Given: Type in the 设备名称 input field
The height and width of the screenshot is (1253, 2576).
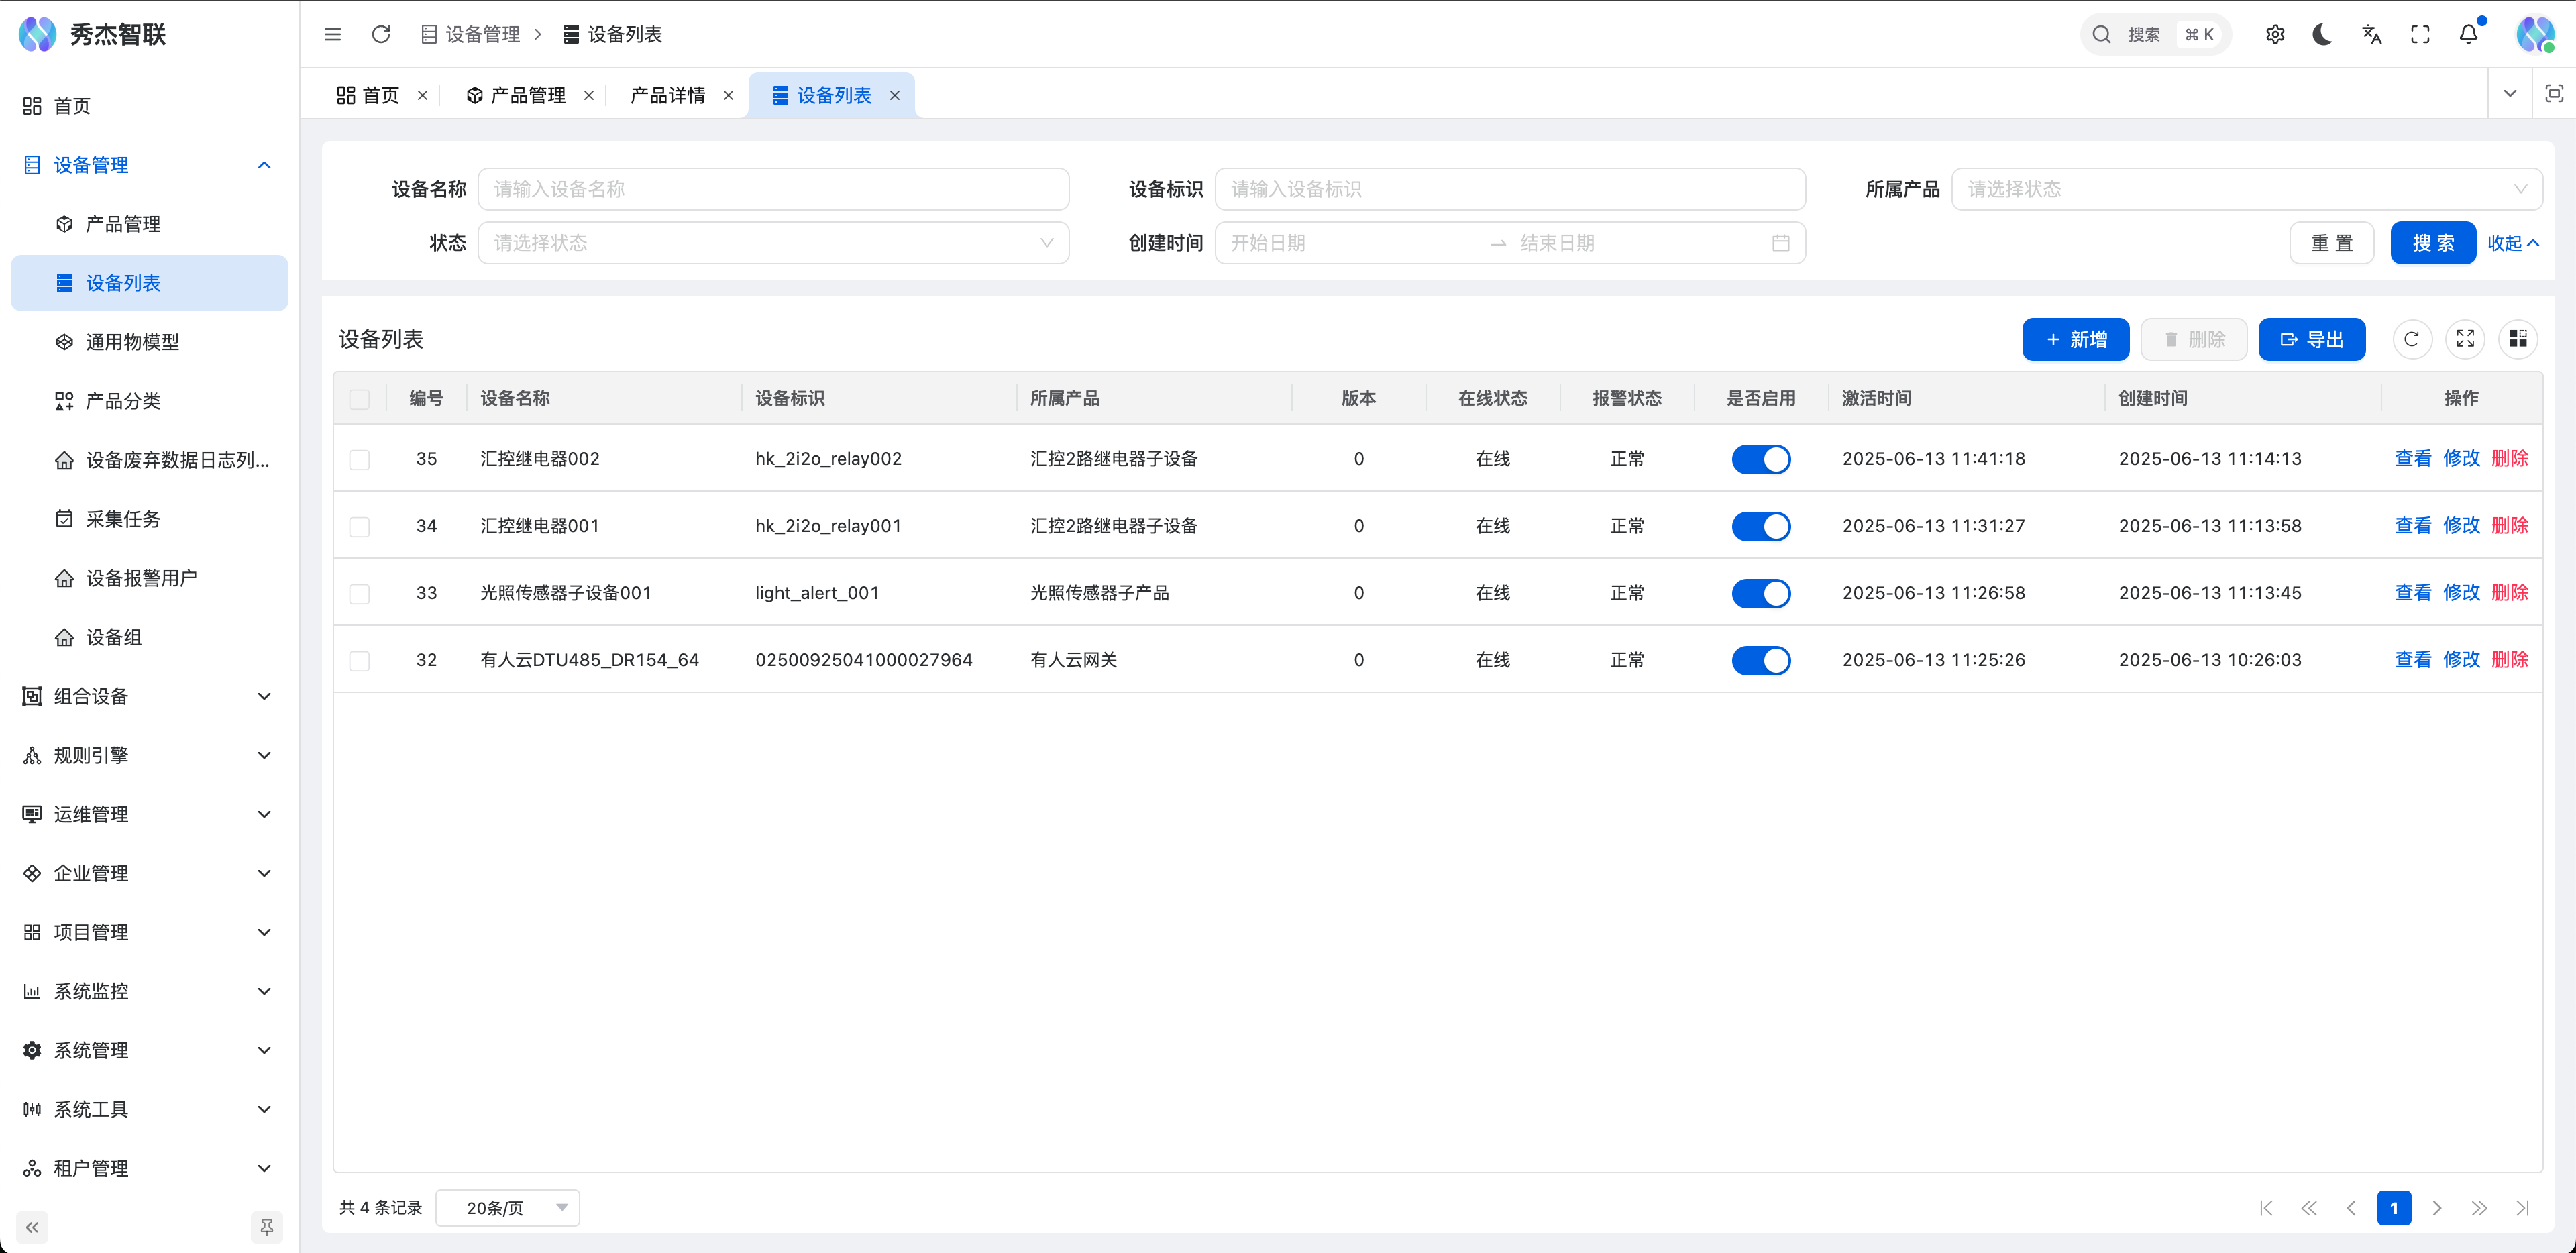Looking at the screenshot, I should (774, 188).
